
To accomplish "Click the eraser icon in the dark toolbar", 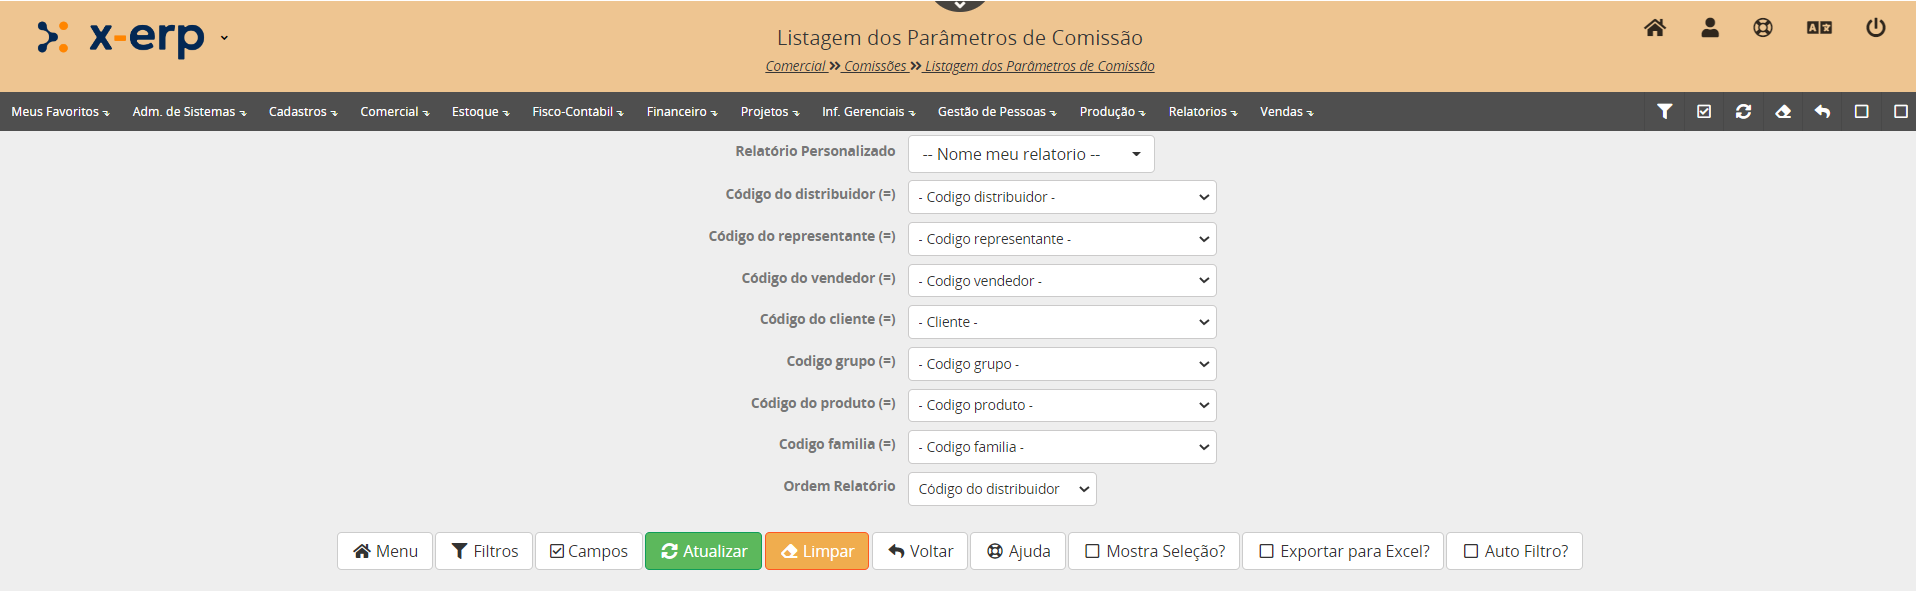I will 1783,112.
